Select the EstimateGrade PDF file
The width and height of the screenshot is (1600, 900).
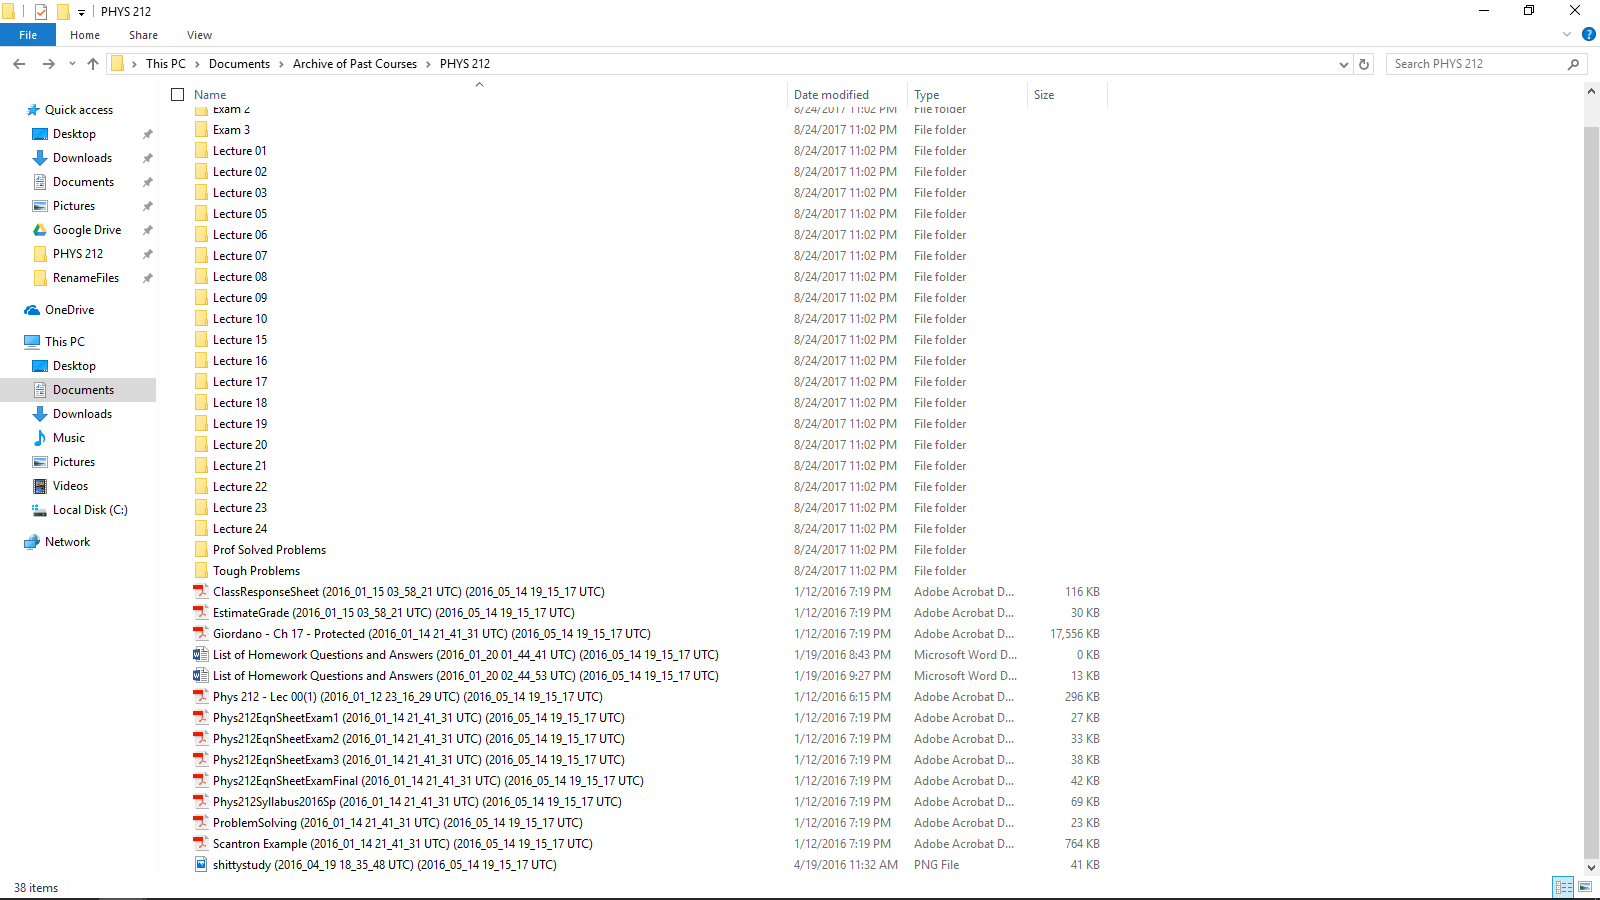coord(393,613)
